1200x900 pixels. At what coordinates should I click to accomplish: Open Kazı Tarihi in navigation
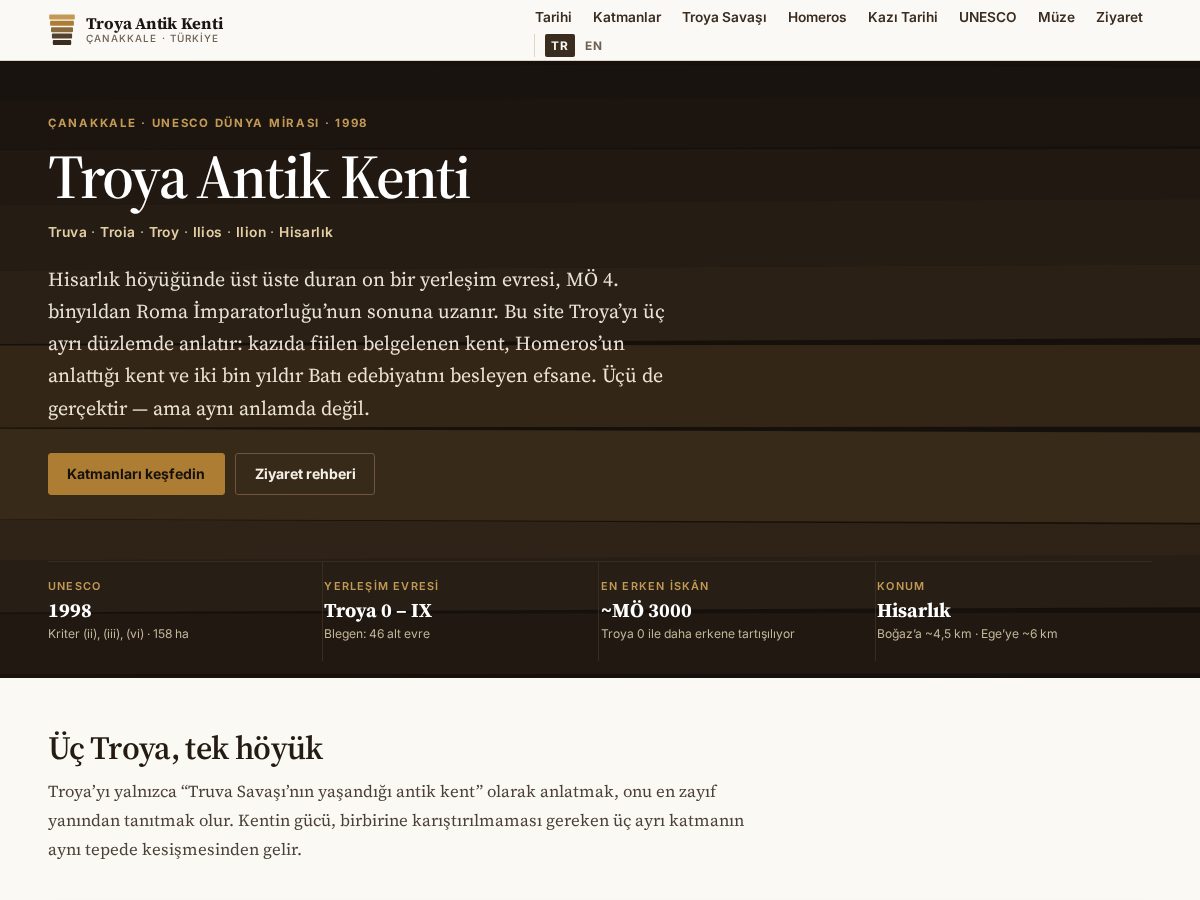pos(903,17)
